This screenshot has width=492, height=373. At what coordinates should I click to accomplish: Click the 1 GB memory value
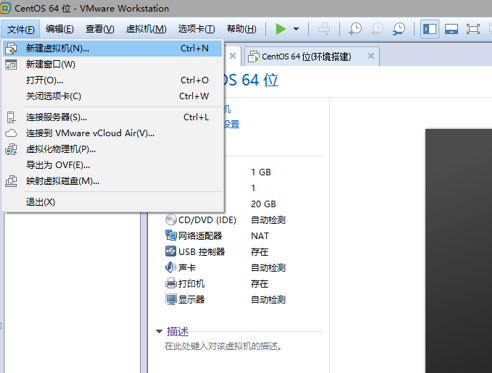[x=261, y=172]
